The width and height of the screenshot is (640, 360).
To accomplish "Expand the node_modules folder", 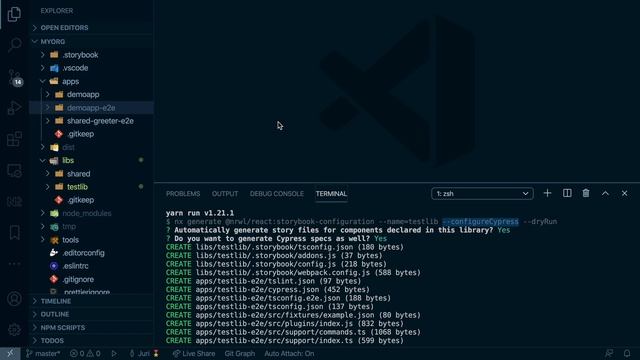I will (x=91, y=213).
